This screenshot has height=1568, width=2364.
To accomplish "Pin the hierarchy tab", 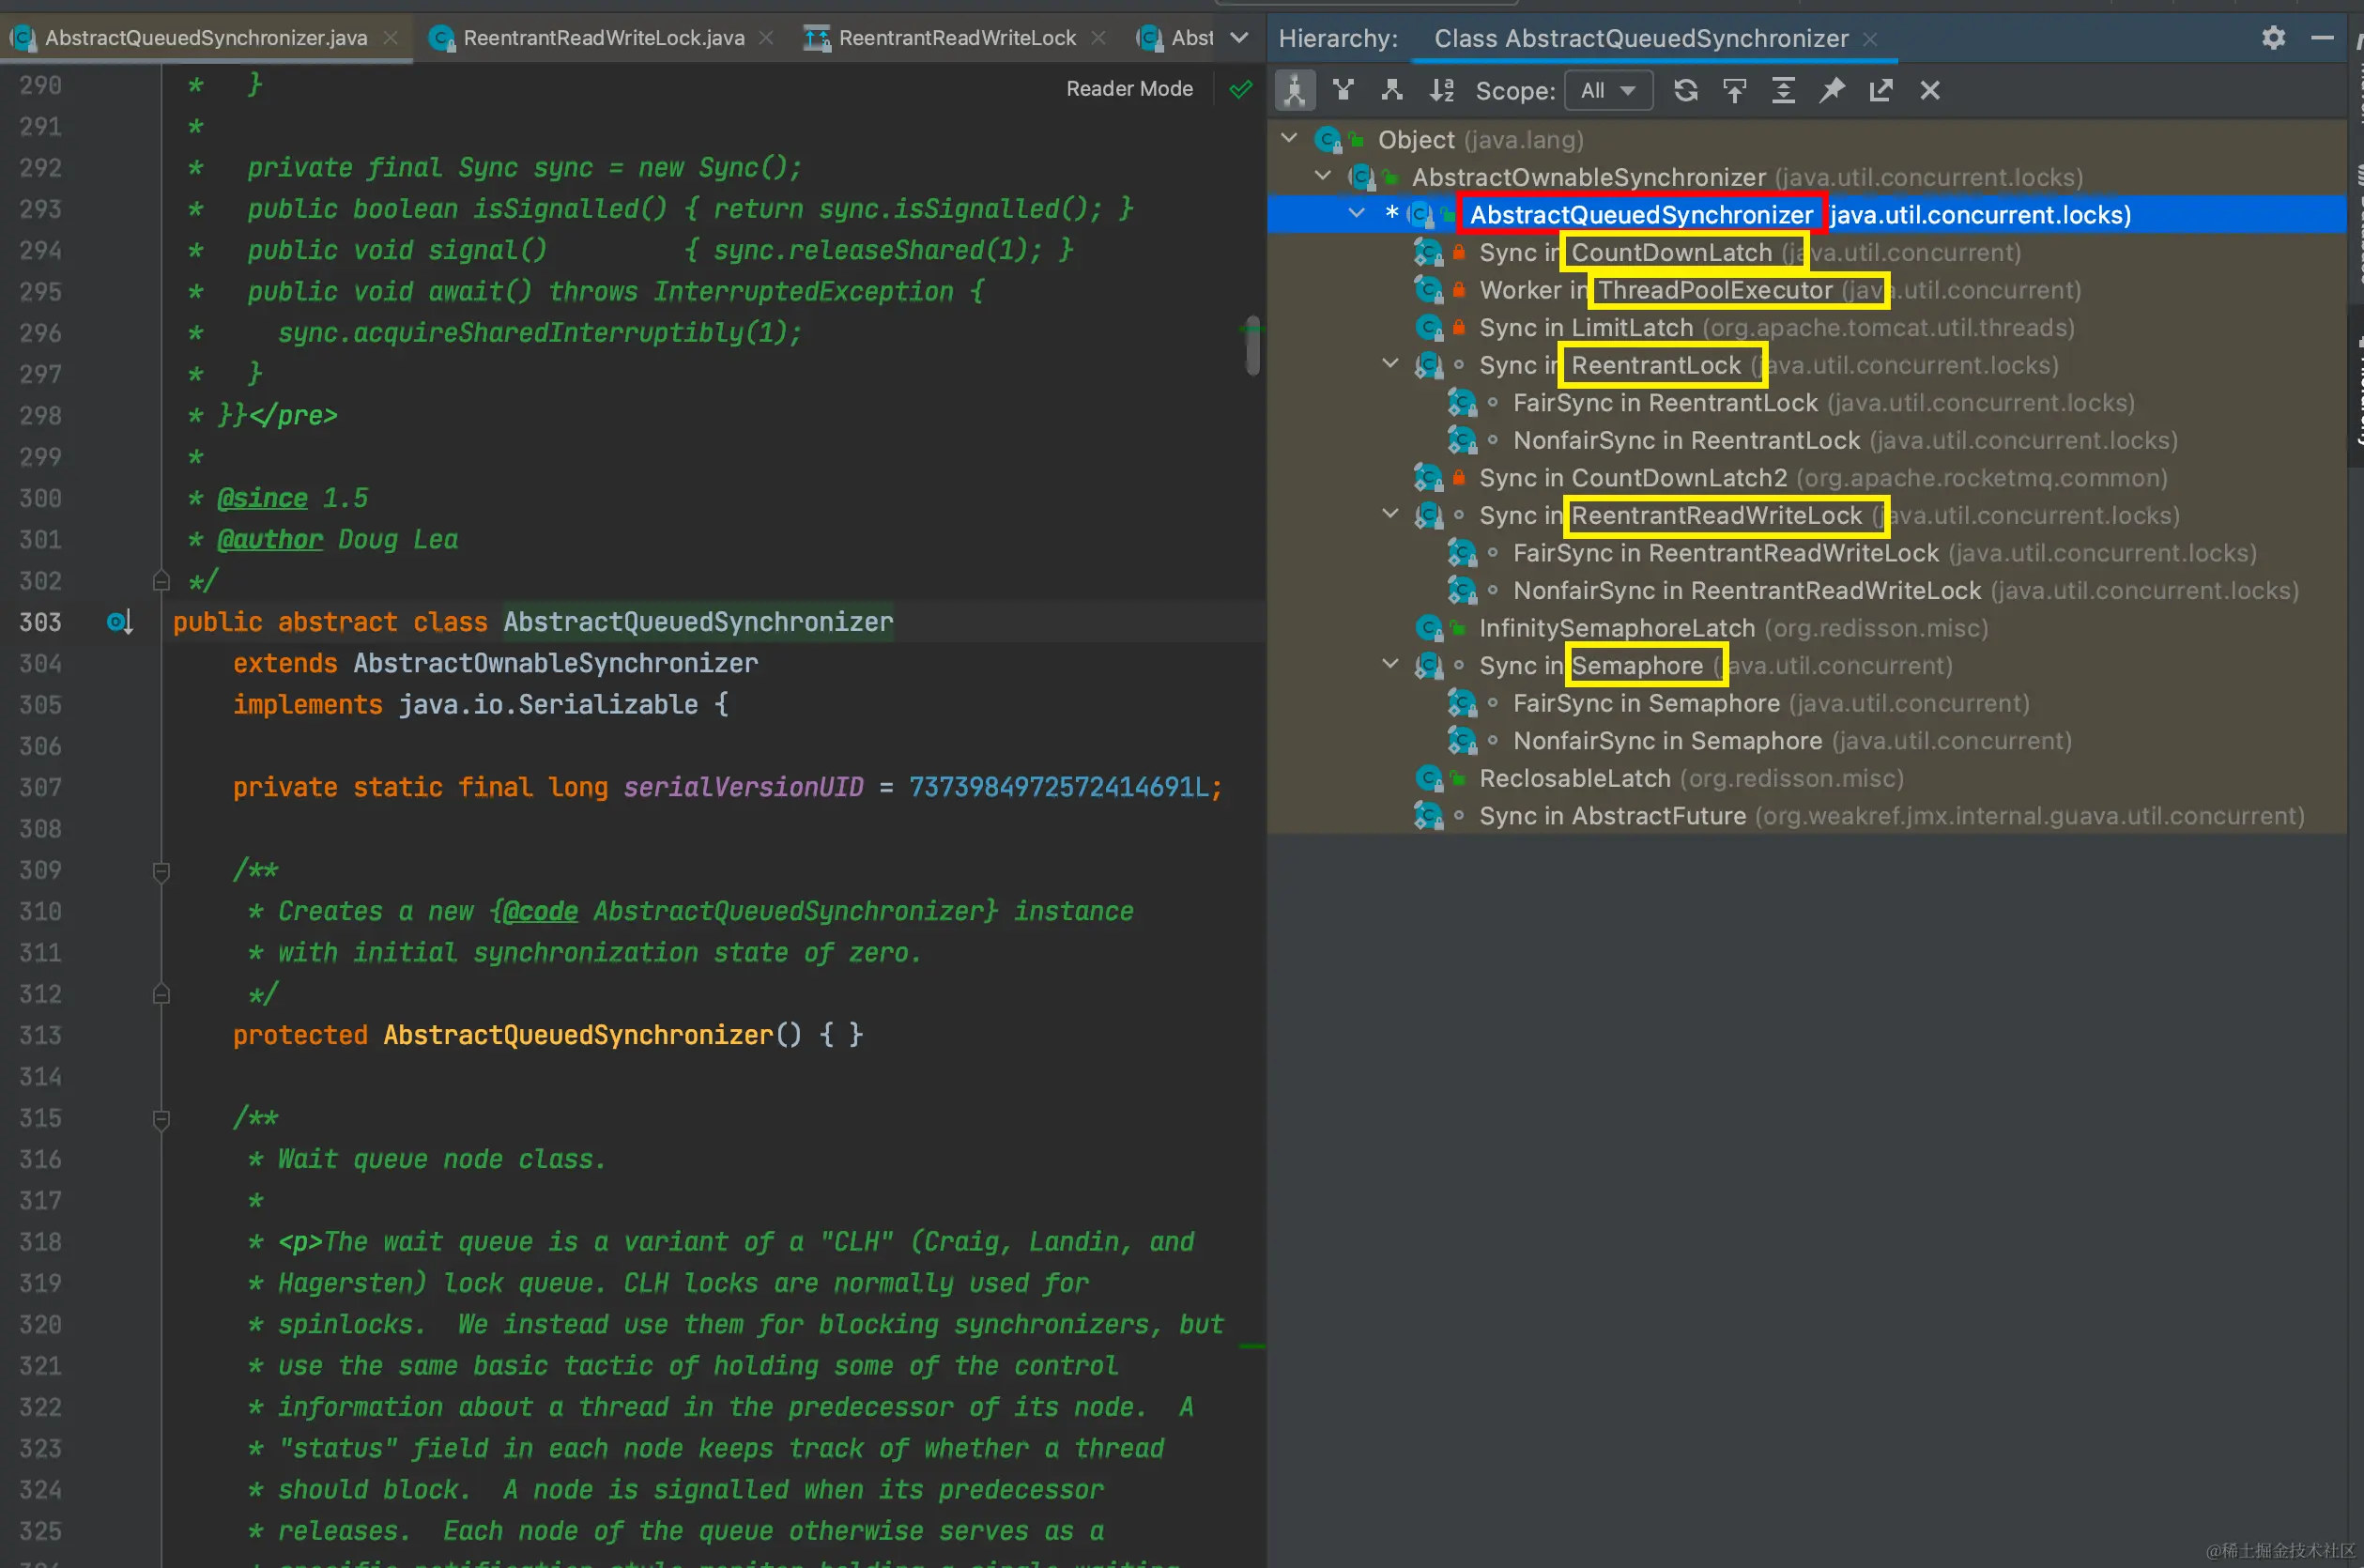I will click(1832, 91).
